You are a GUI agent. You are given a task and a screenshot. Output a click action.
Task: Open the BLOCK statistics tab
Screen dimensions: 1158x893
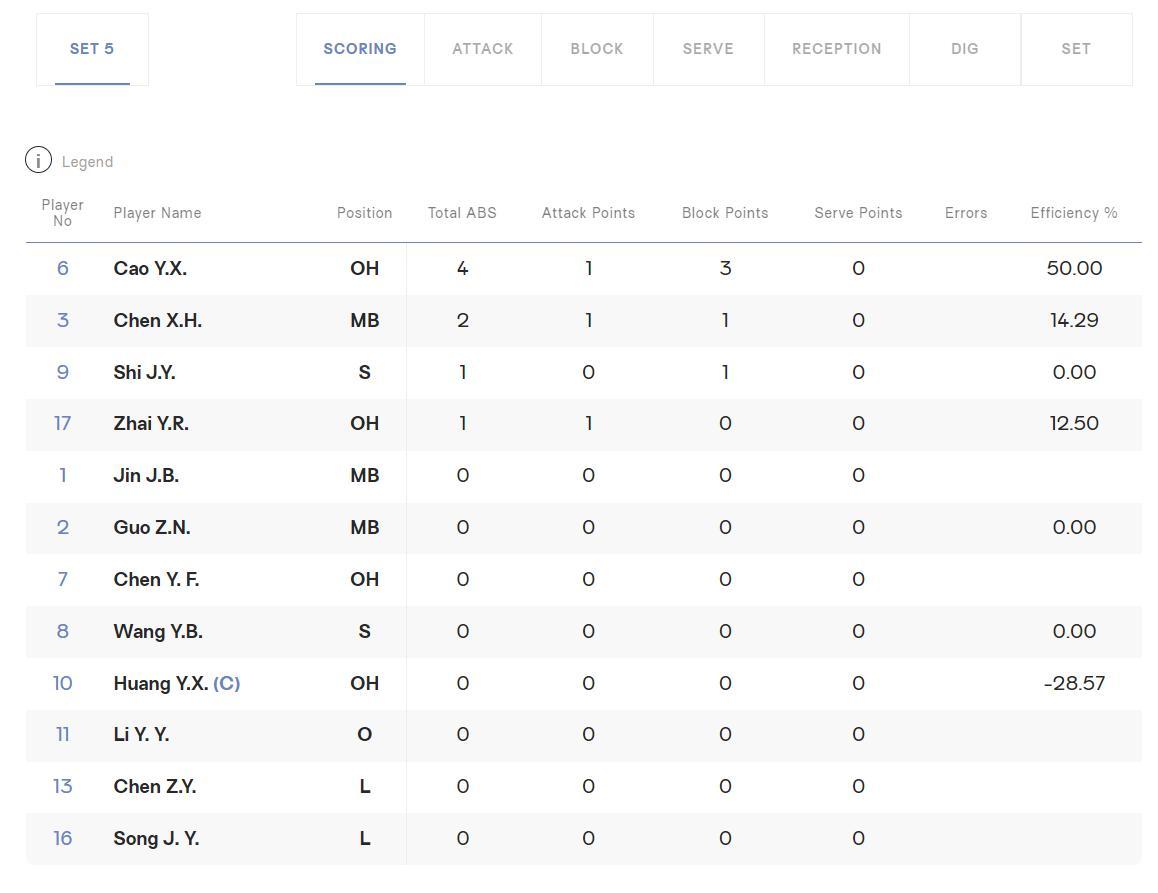pyautogui.click(x=597, y=49)
